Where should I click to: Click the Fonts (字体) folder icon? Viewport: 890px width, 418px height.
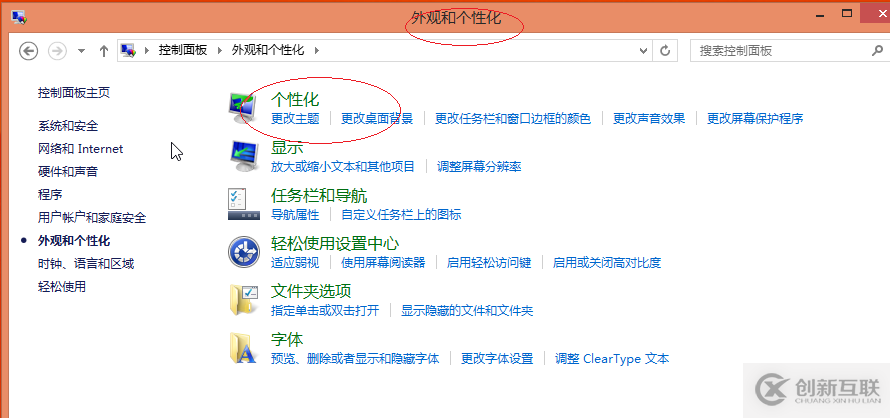[x=244, y=347]
